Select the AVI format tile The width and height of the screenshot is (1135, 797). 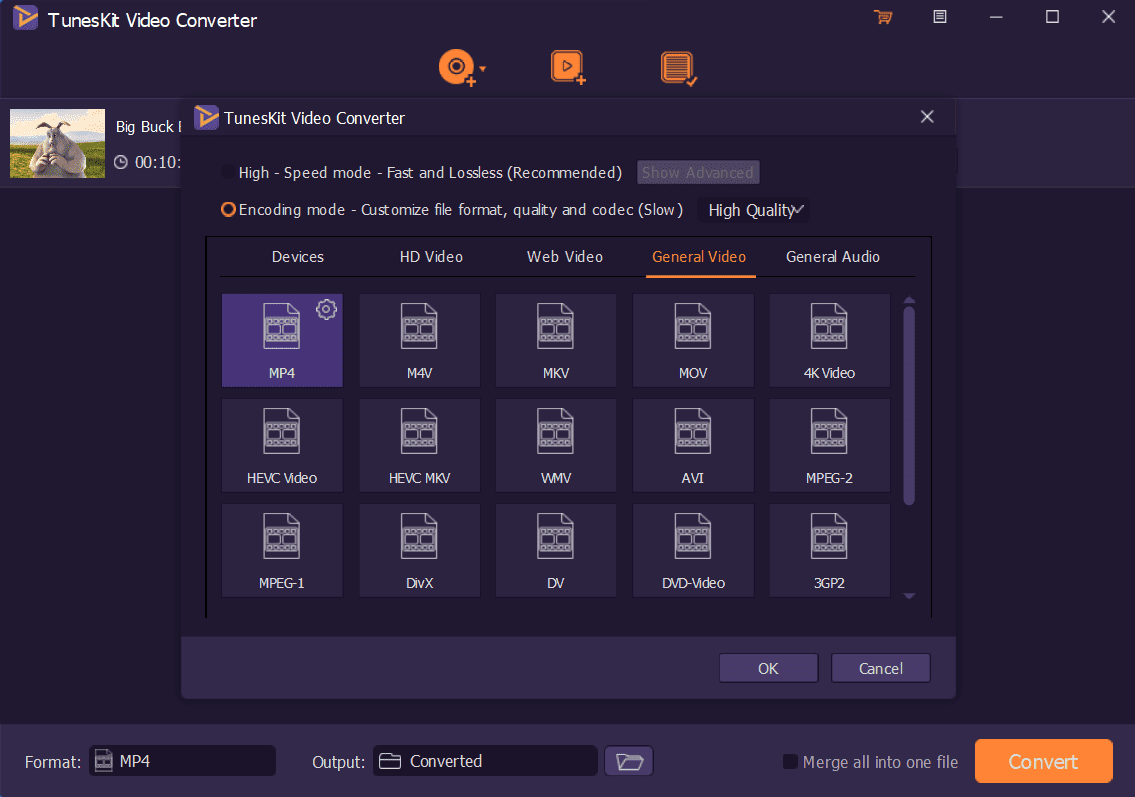pos(693,445)
